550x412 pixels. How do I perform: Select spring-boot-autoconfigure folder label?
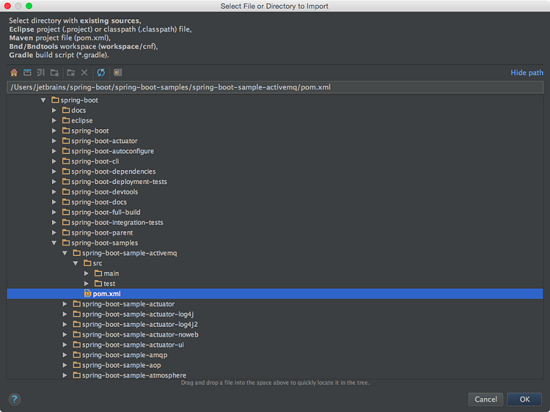click(113, 151)
